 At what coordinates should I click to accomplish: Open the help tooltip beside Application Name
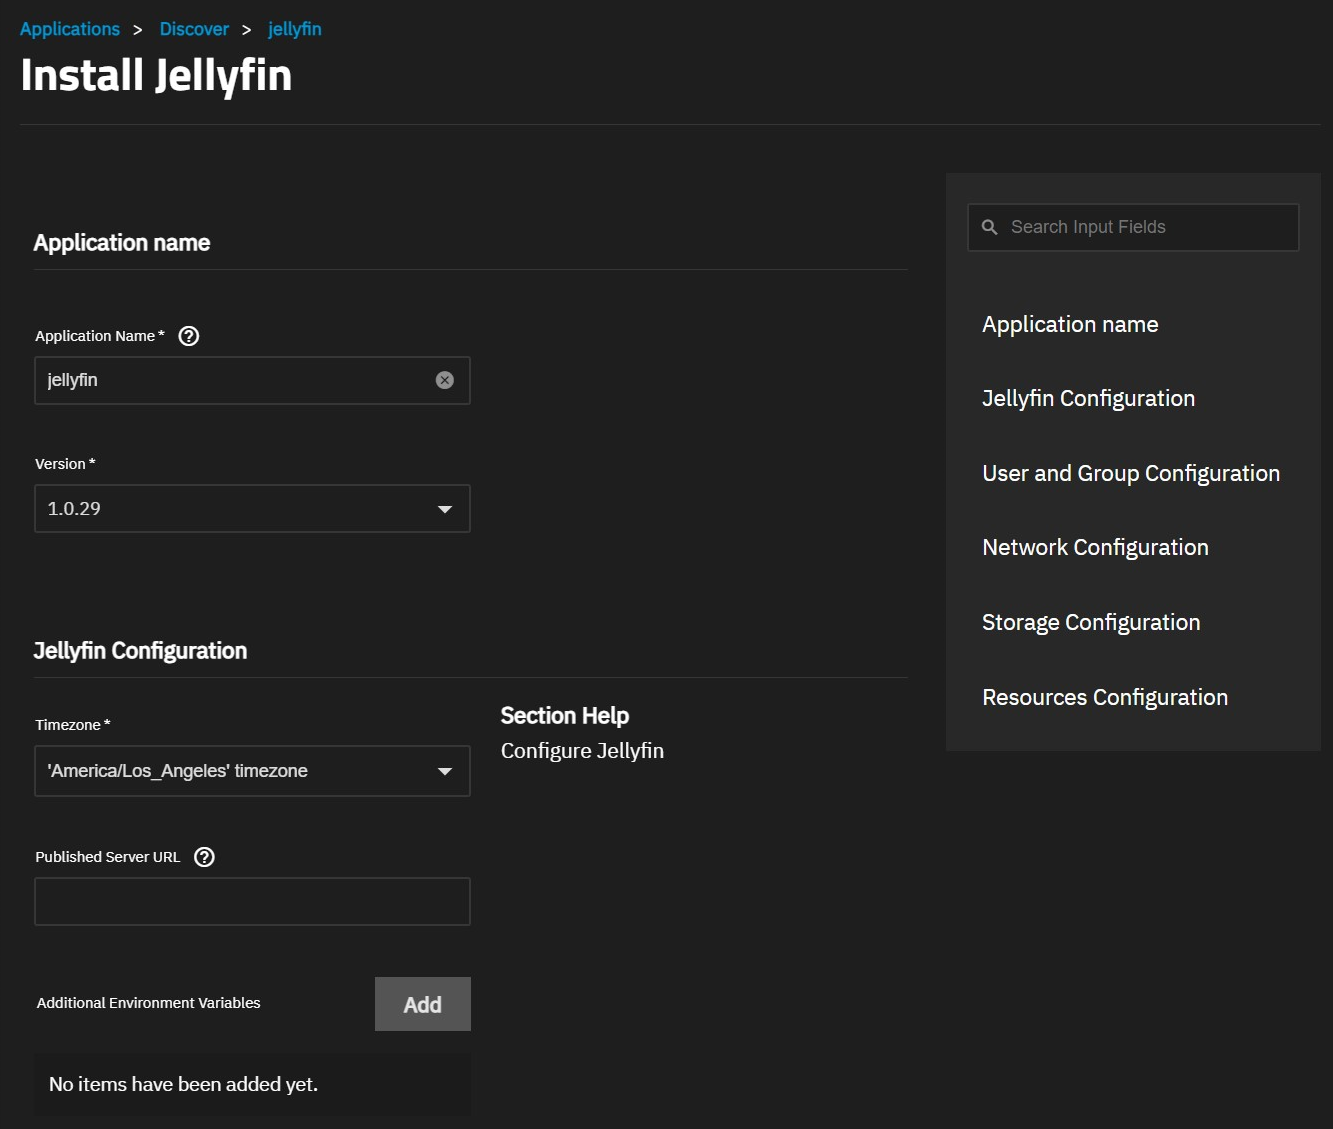[x=189, y=336]
